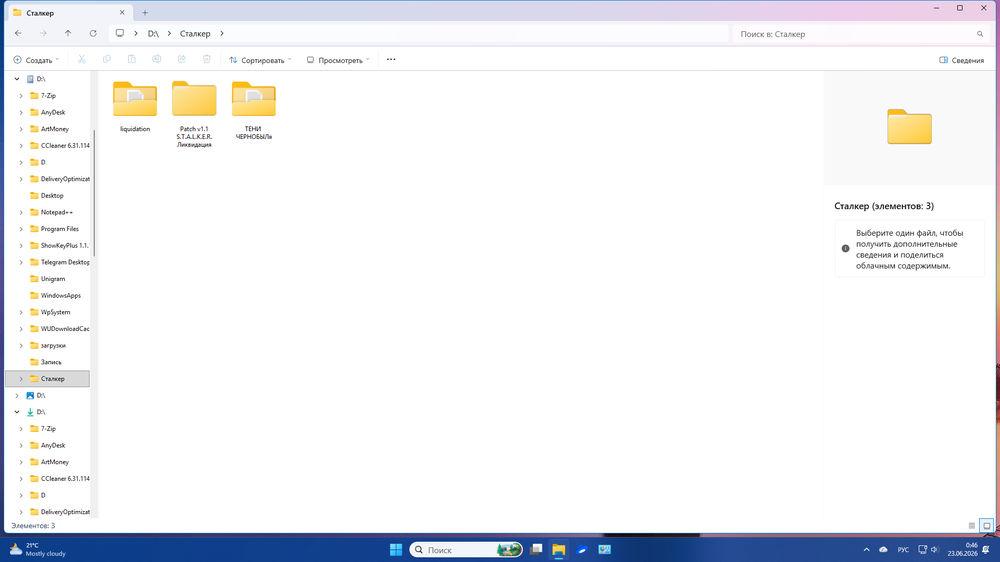Click the Rename icon in toolbar
The image size is (1000, 562).
coord(156,59)
